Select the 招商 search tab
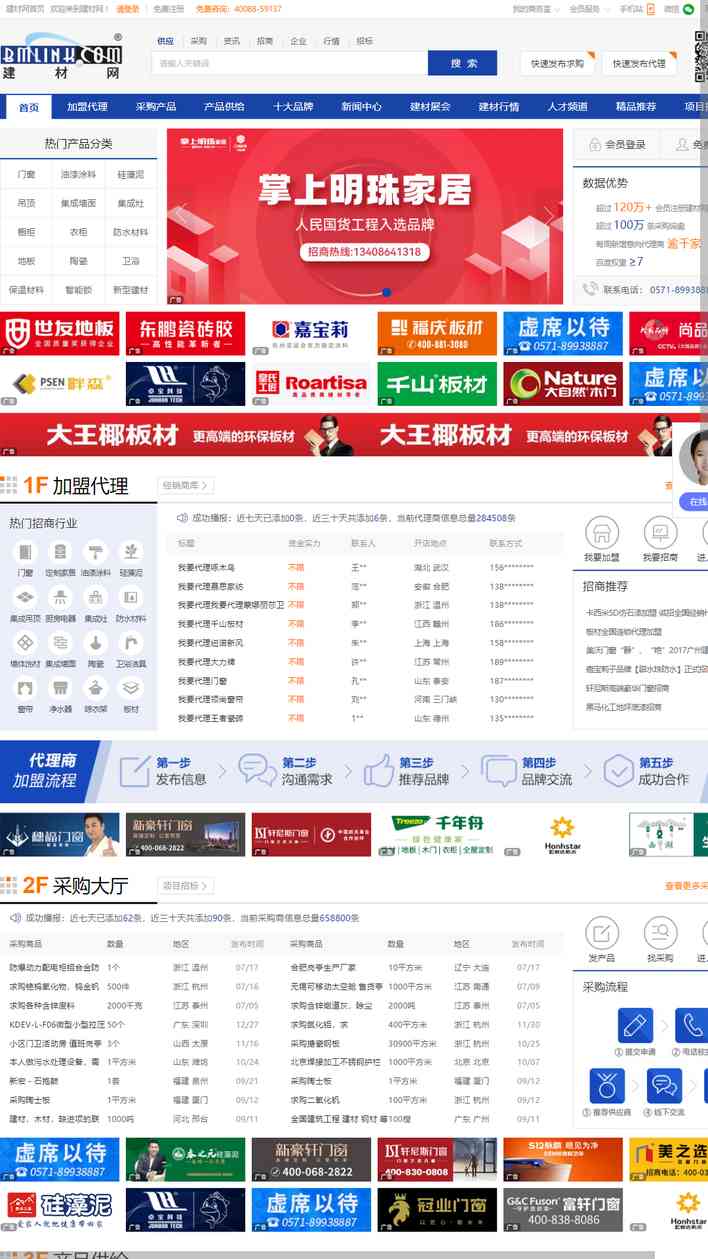 (264, 41)
